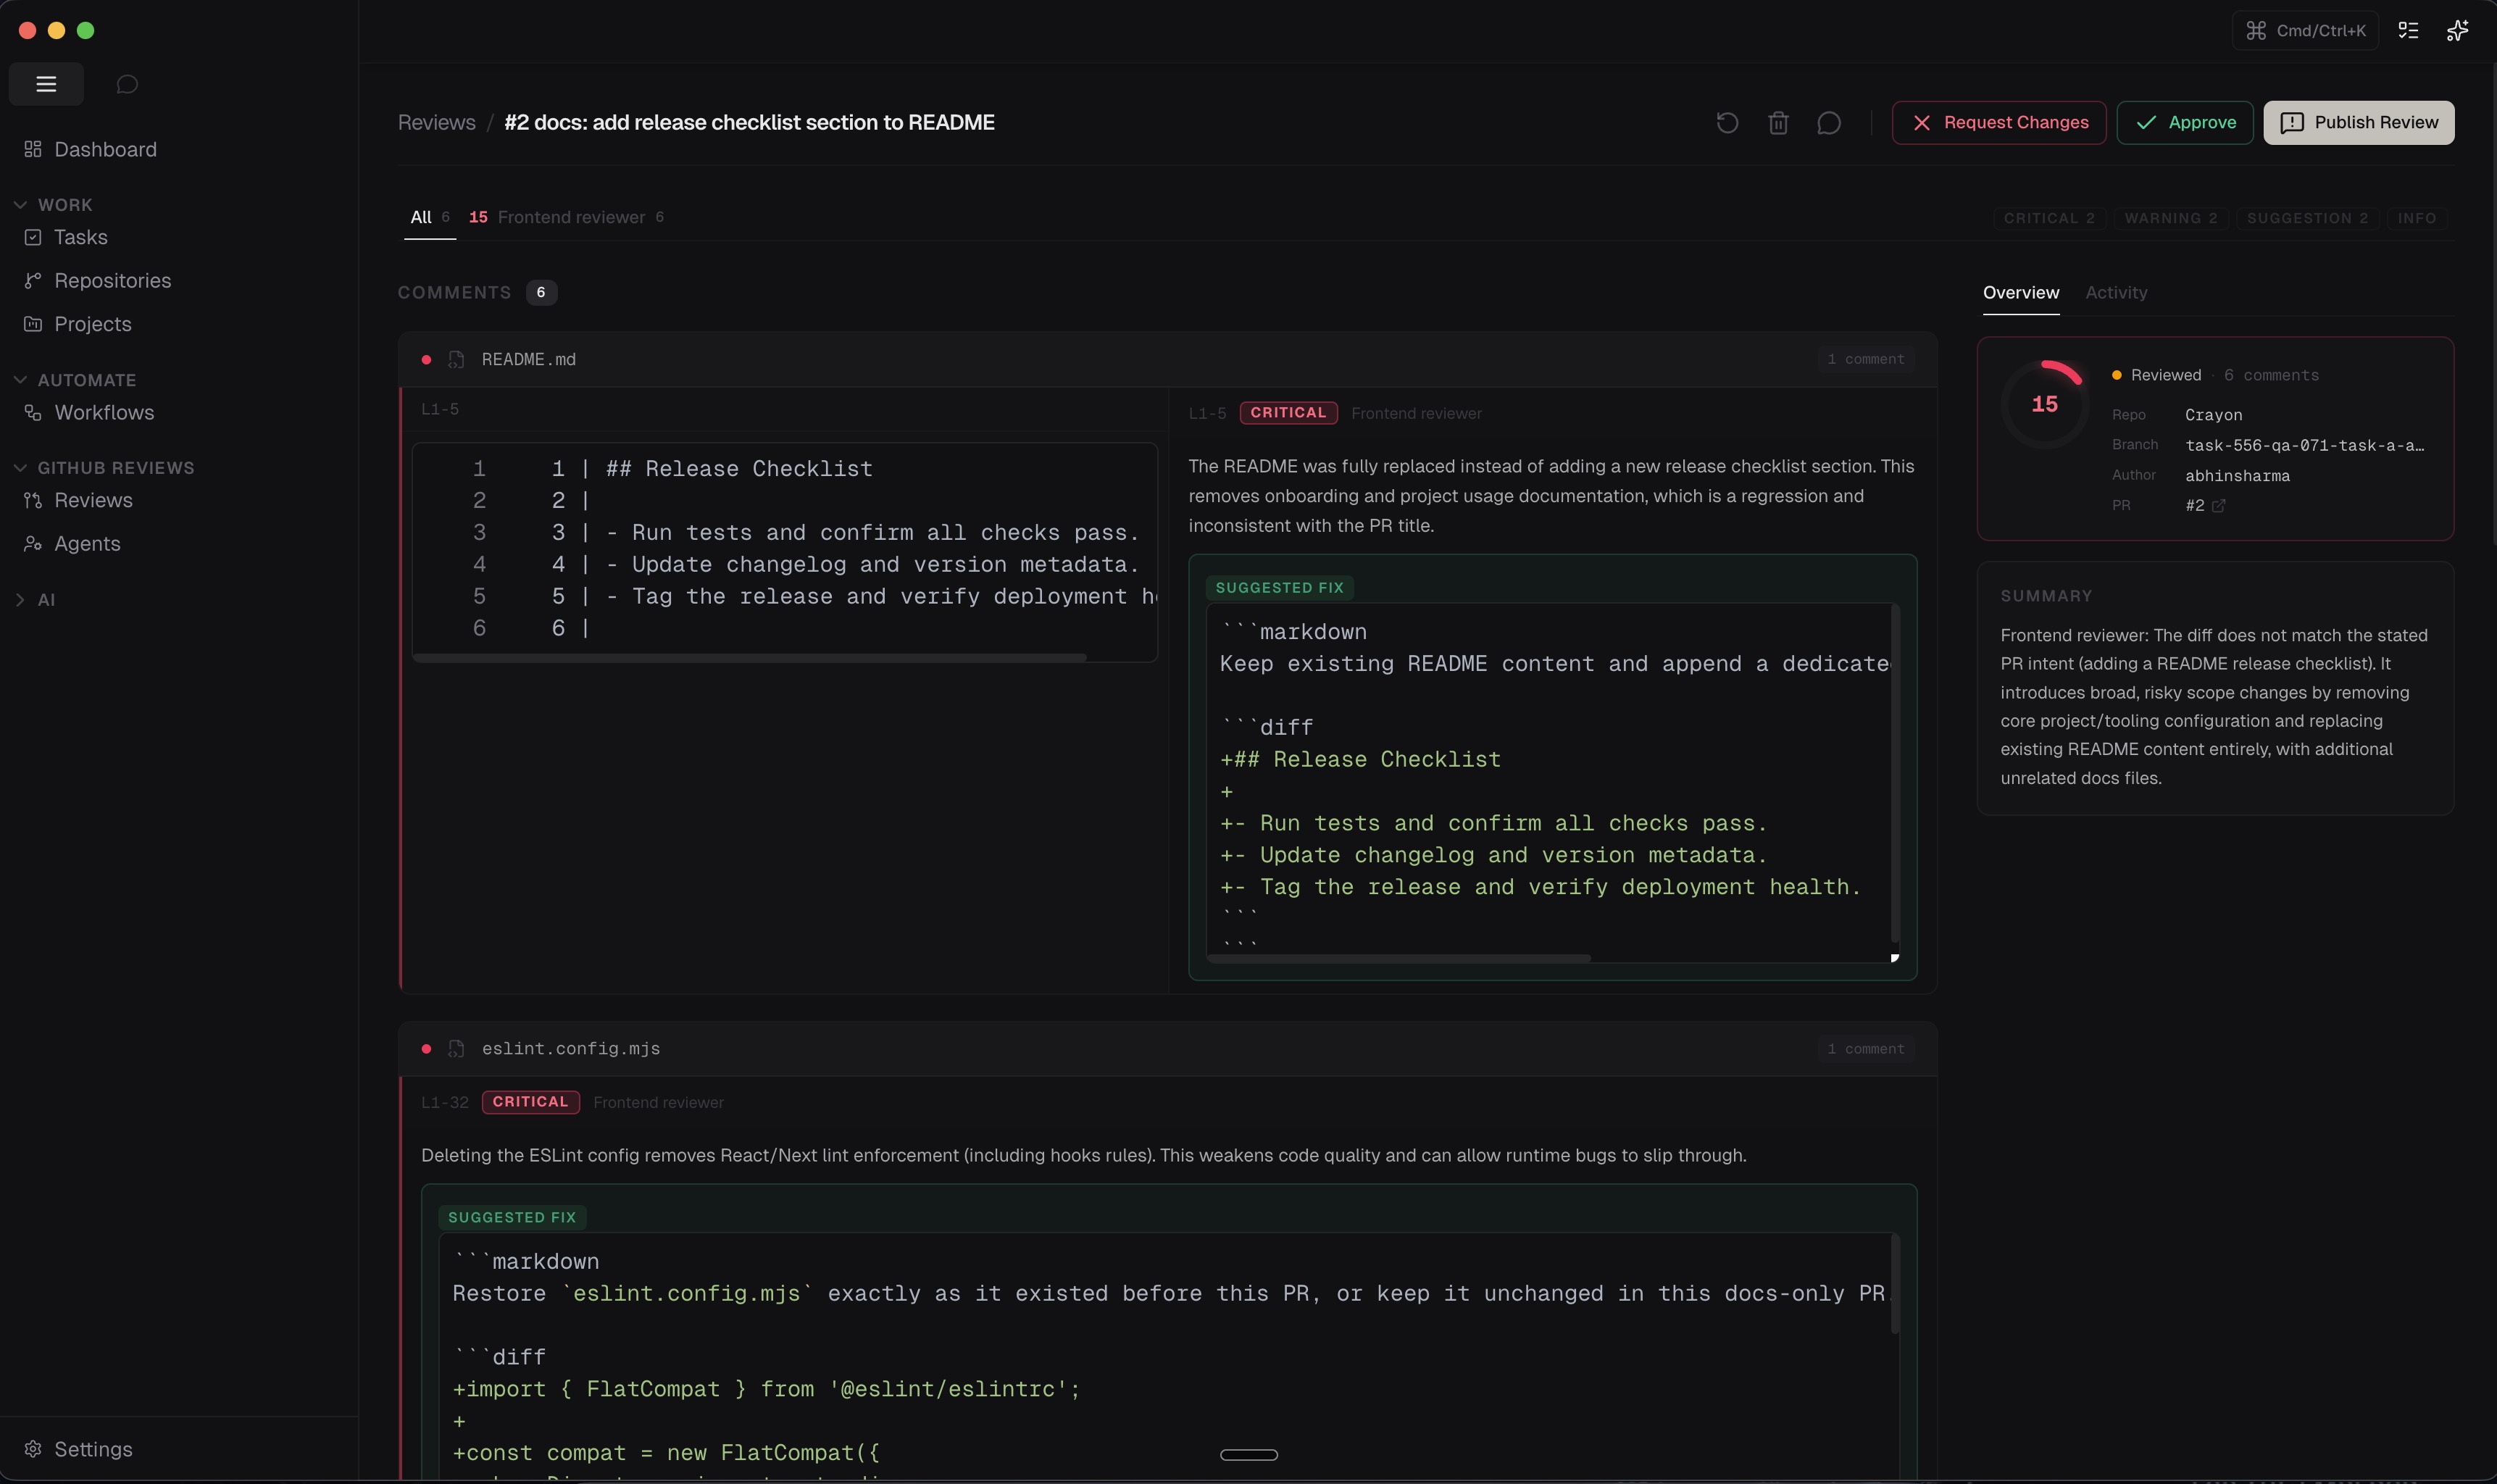Click the COMMENTS count badge 6

(541, 293)
